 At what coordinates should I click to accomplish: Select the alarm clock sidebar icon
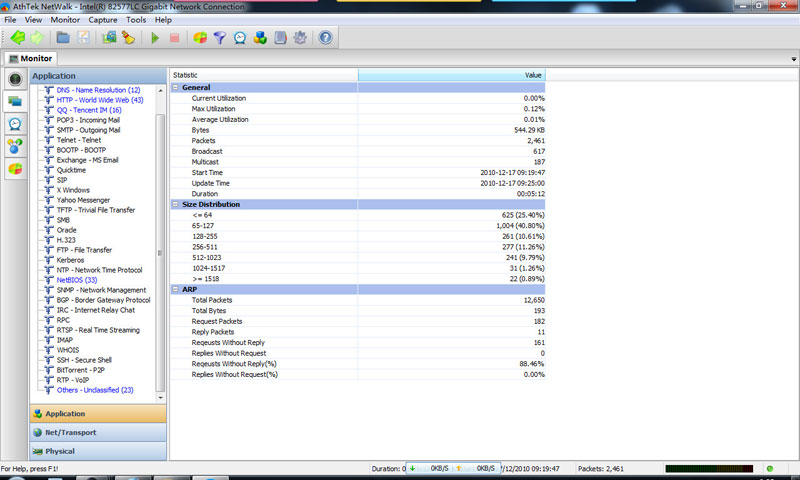(x=15, y=124)
